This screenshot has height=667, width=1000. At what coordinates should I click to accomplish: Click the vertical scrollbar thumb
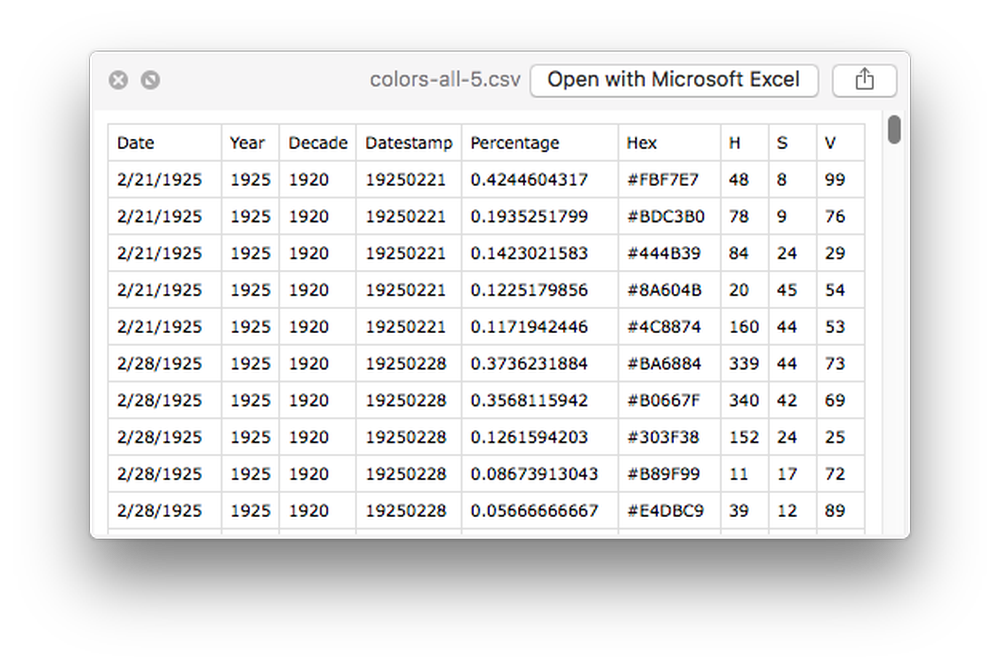(894, 129)
